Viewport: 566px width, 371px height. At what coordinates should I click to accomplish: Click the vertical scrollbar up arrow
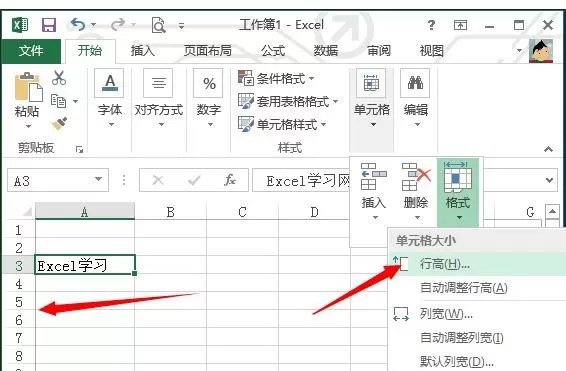coord(552,212)
